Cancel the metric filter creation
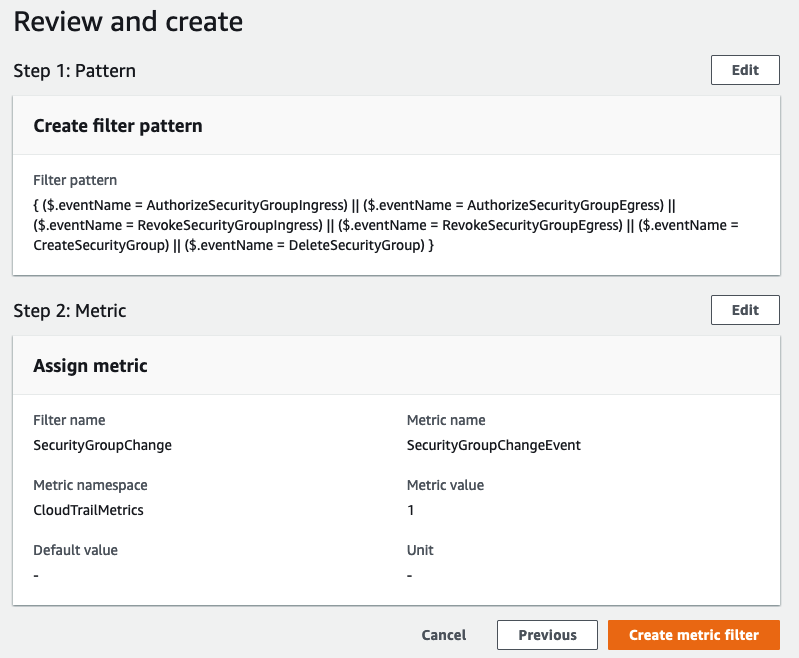 tap(443, 635)
